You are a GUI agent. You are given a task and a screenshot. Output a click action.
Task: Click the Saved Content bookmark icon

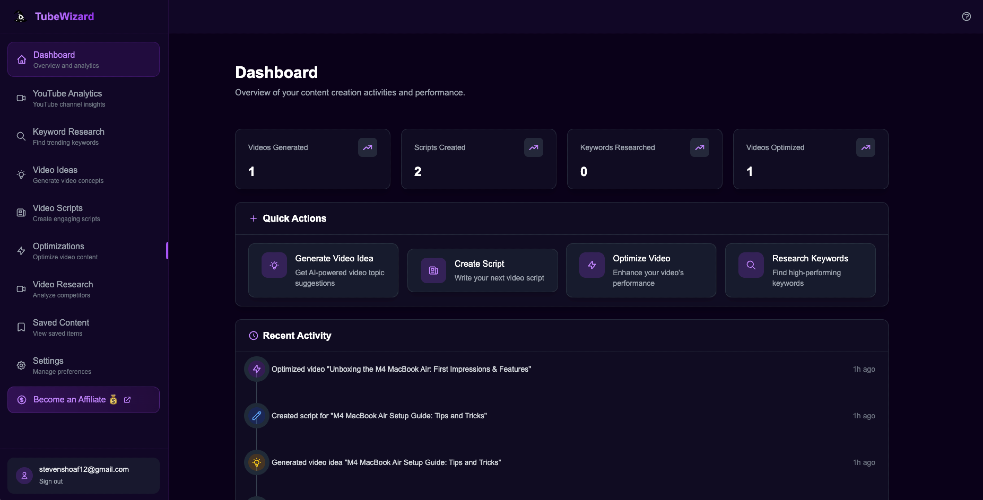21,327
